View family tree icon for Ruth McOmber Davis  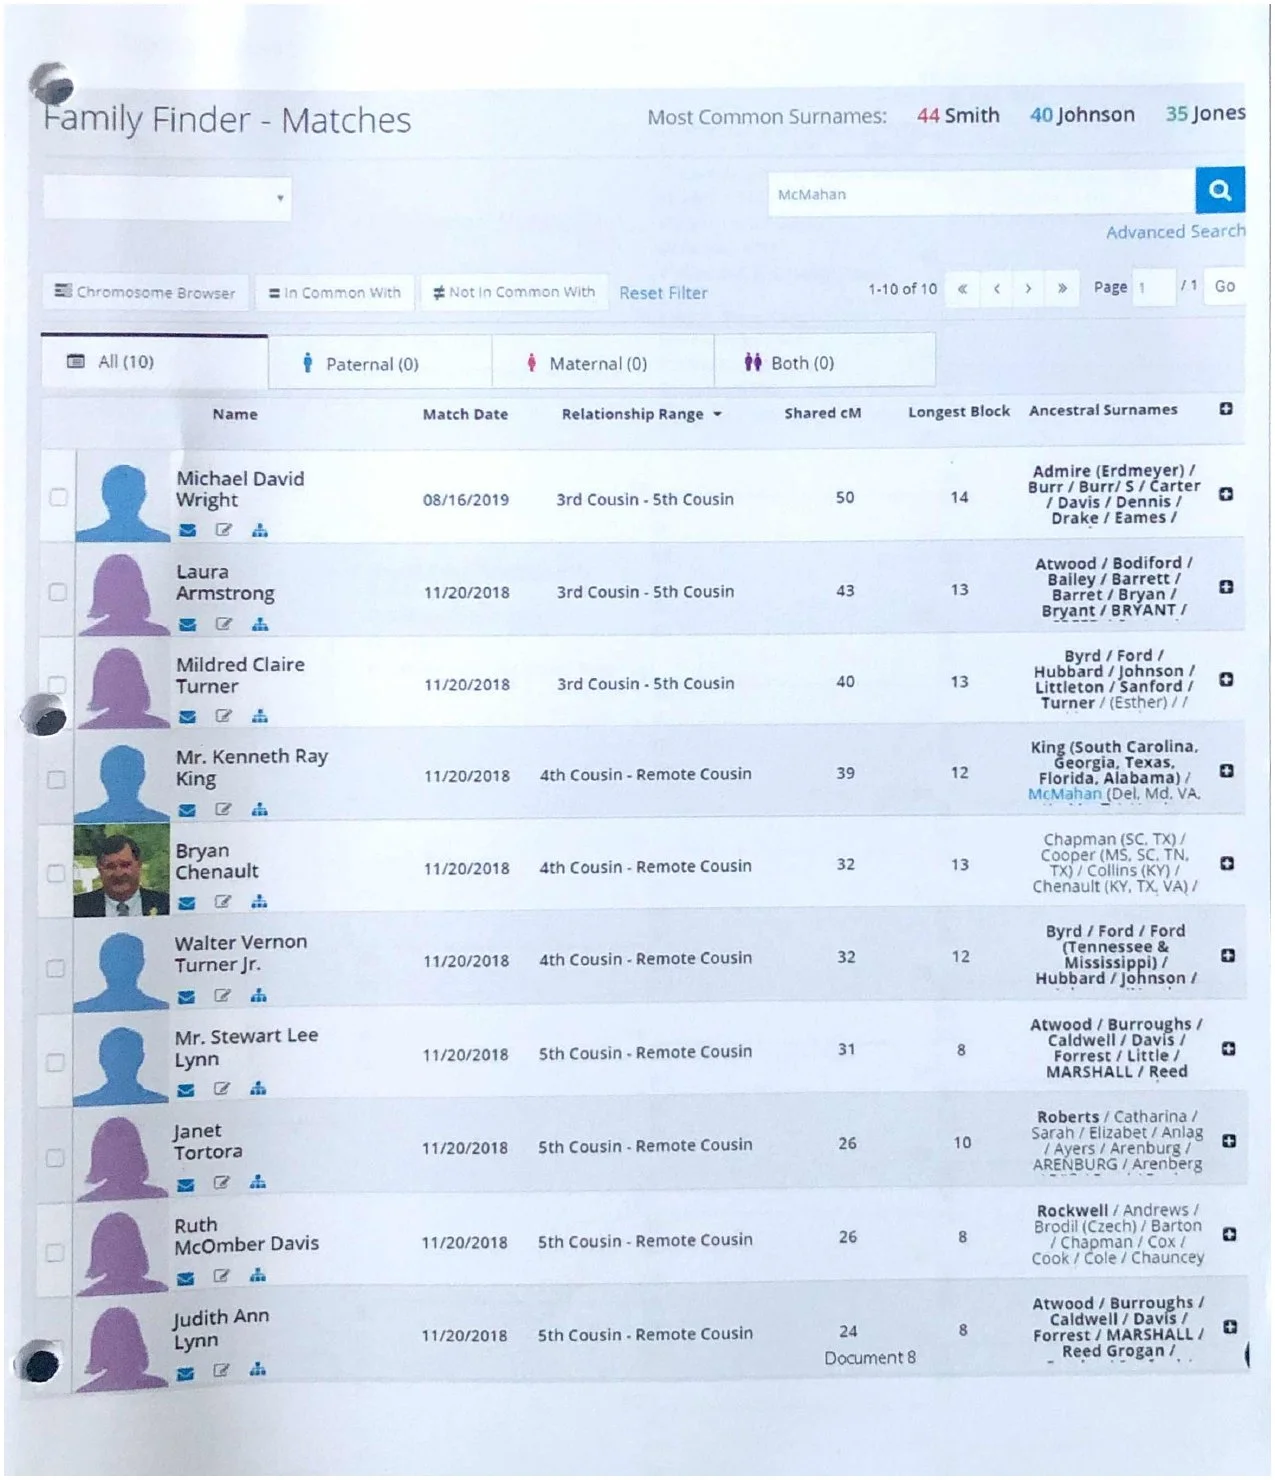point(257,1275)
